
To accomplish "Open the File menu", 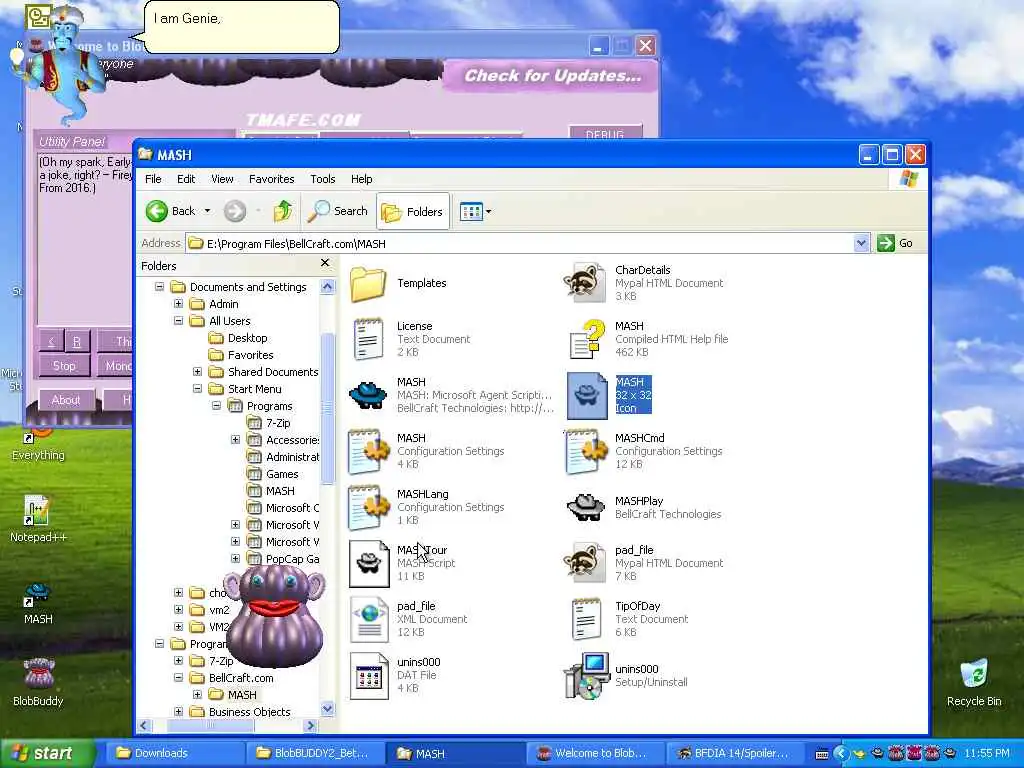I will pos(153,179).
